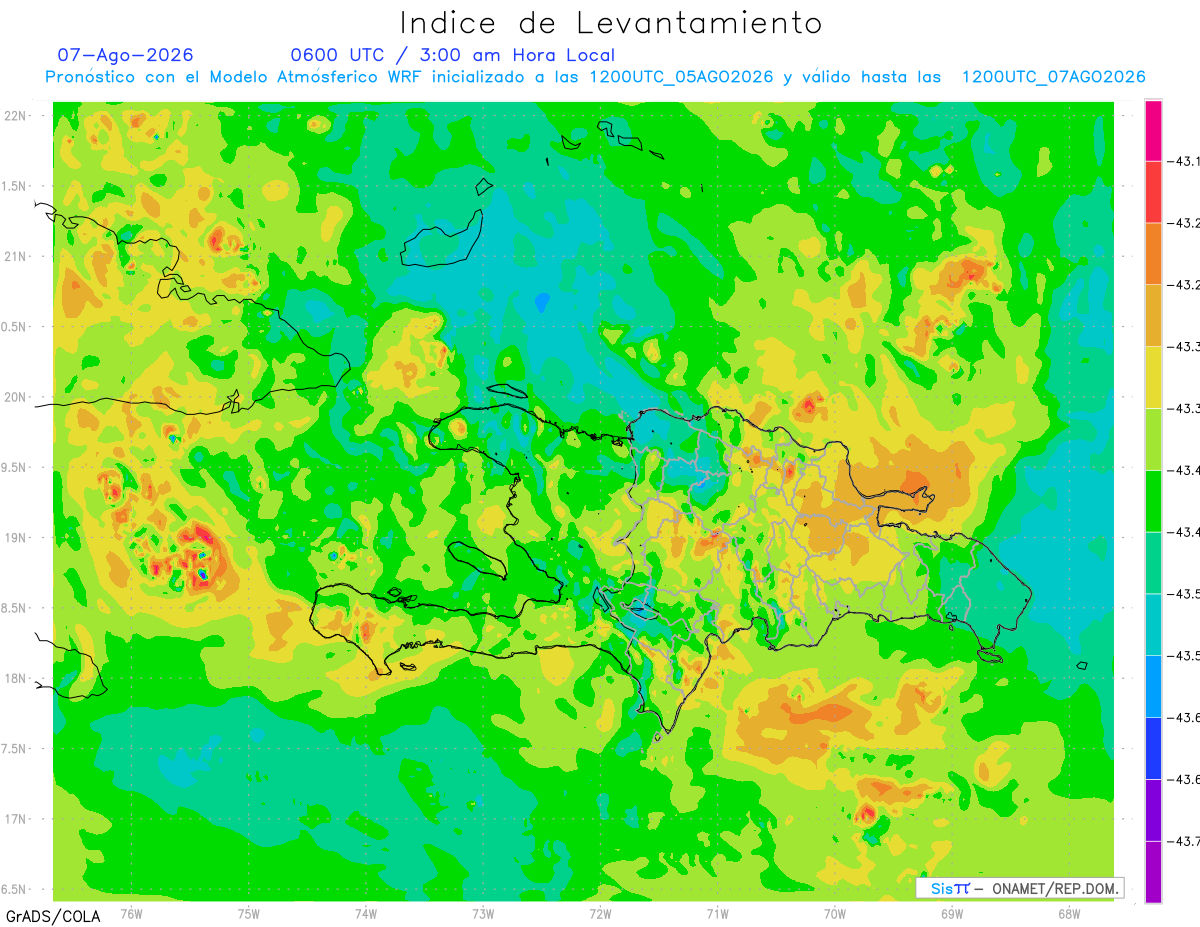This screenshot has width=1200, height=927.
Task: Click the 'ONAMET/REP.DOM.' credit box
Action: point(1020,888)
